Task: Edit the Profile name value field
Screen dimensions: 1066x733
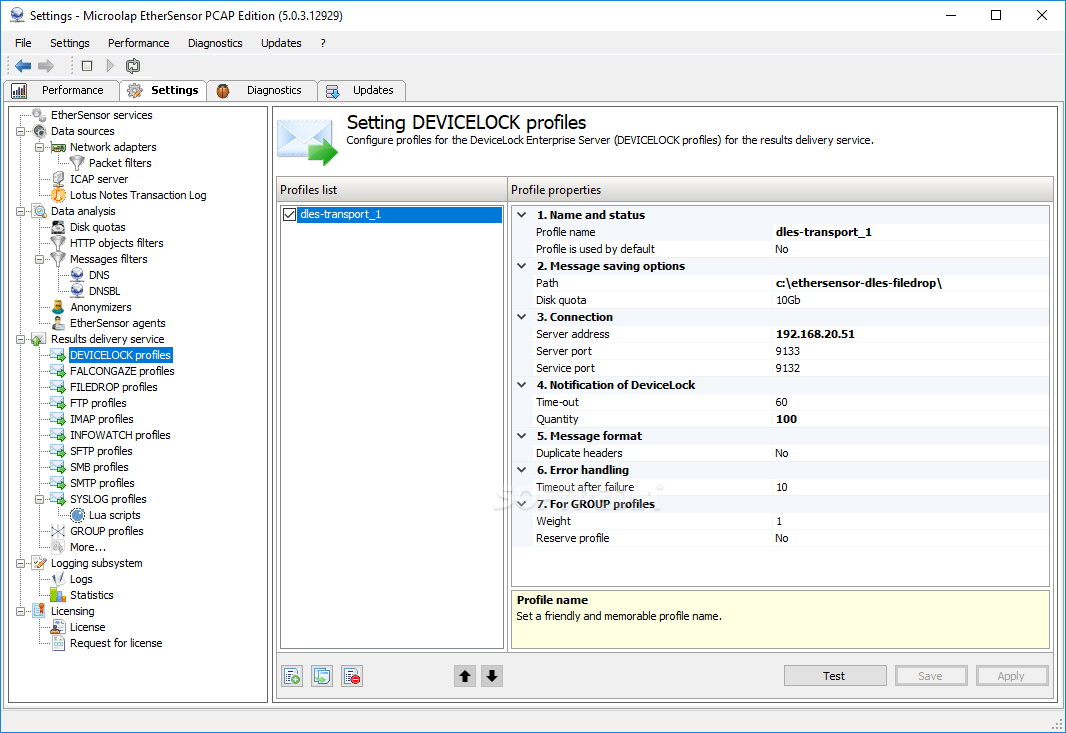Action: 911,232
